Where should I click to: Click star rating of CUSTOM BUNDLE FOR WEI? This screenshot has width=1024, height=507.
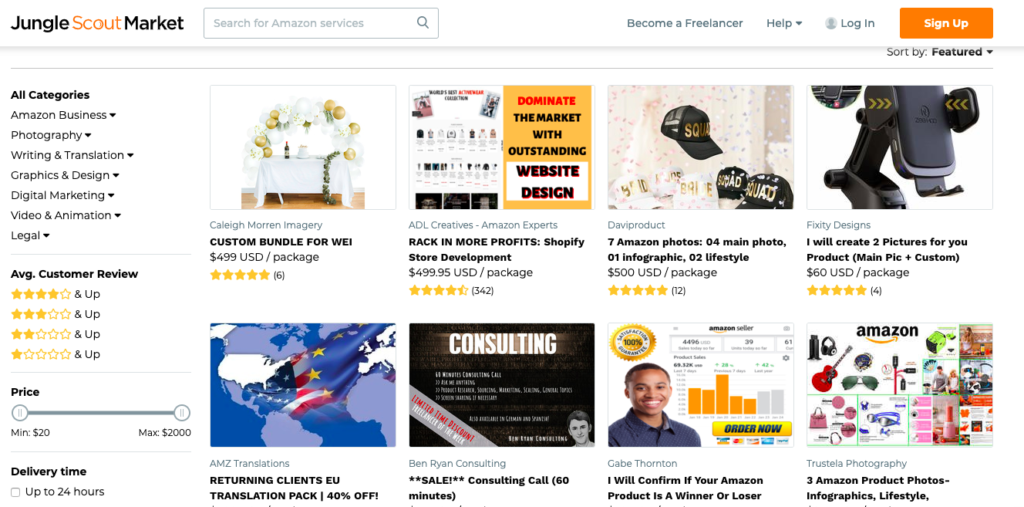click(240, 275)
